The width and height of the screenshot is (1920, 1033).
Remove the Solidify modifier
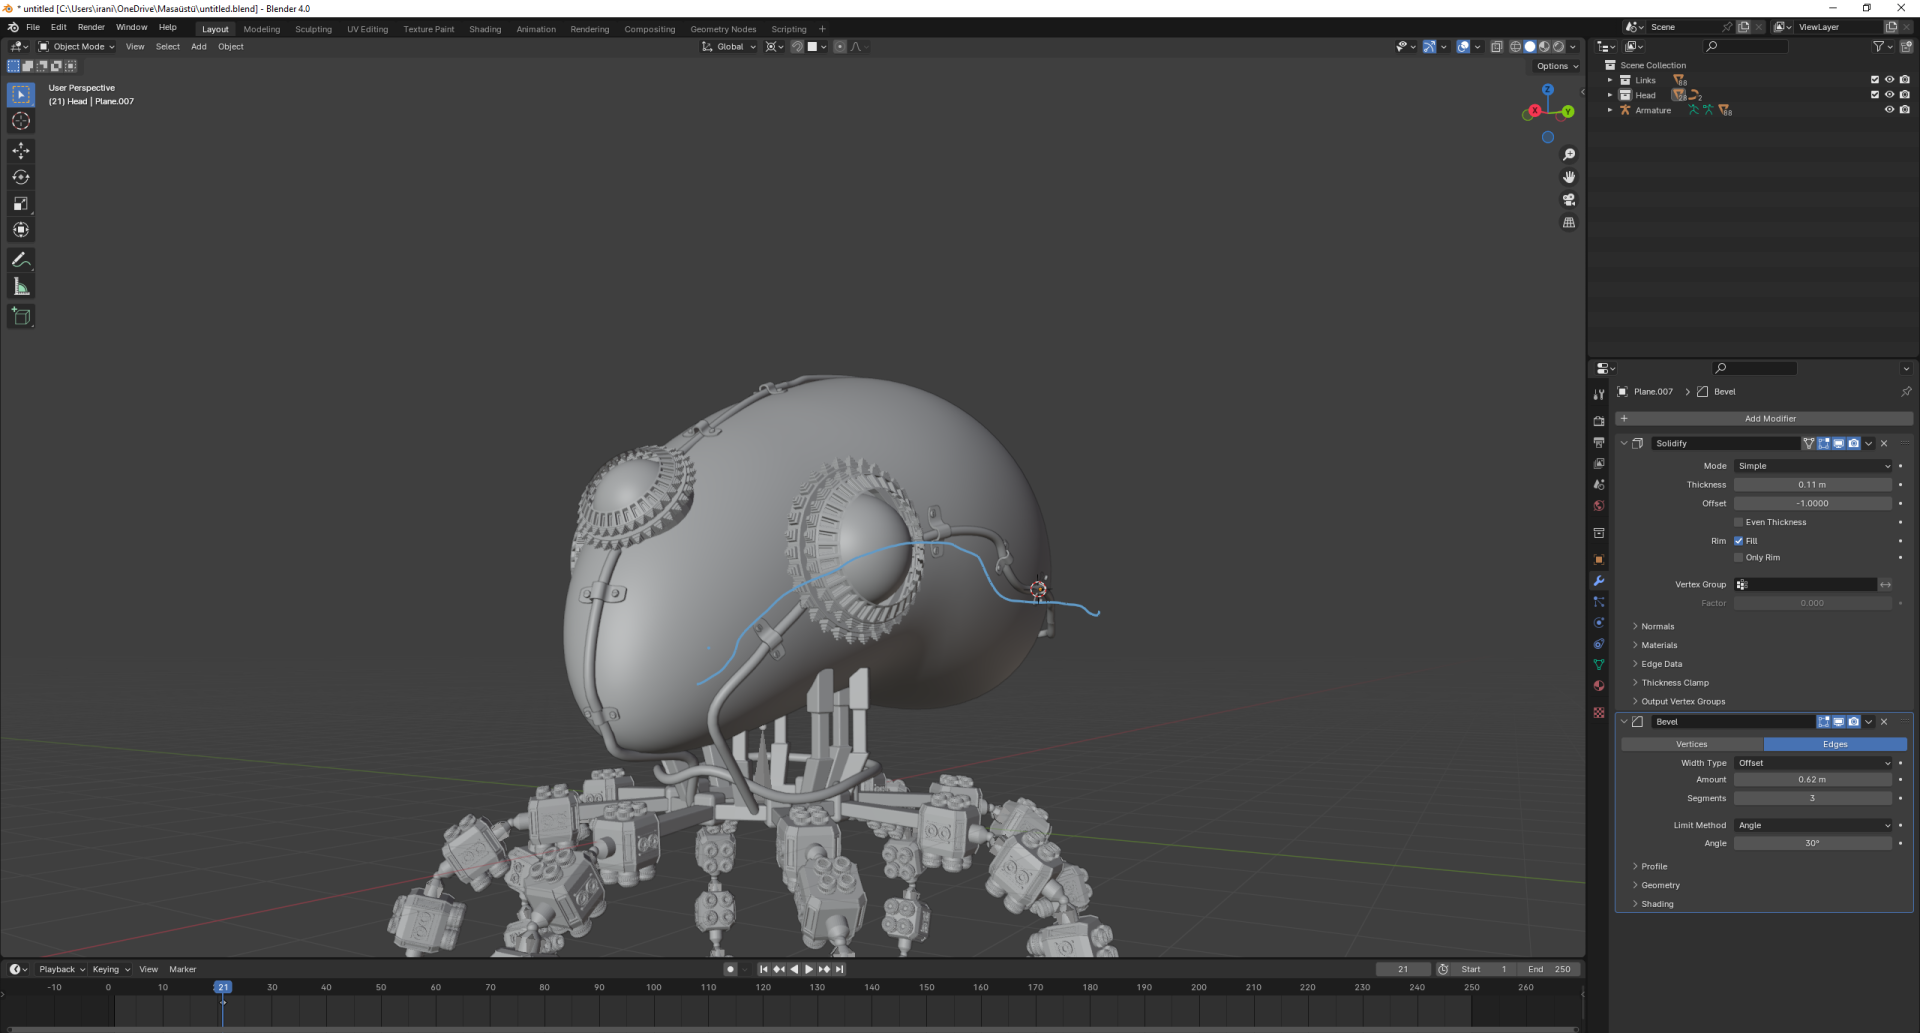pyautogui.click(x=1884, y=444)
